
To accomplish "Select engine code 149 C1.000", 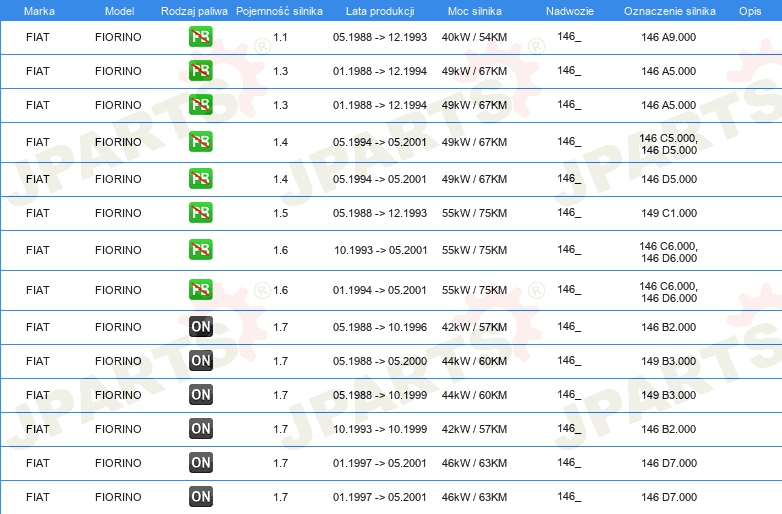I will point(669,213).
